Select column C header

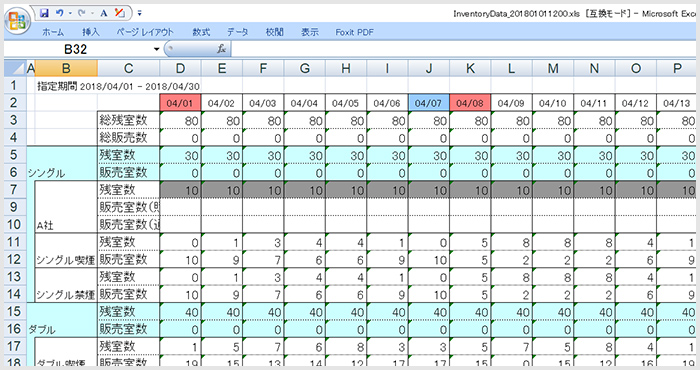[129, 68]
